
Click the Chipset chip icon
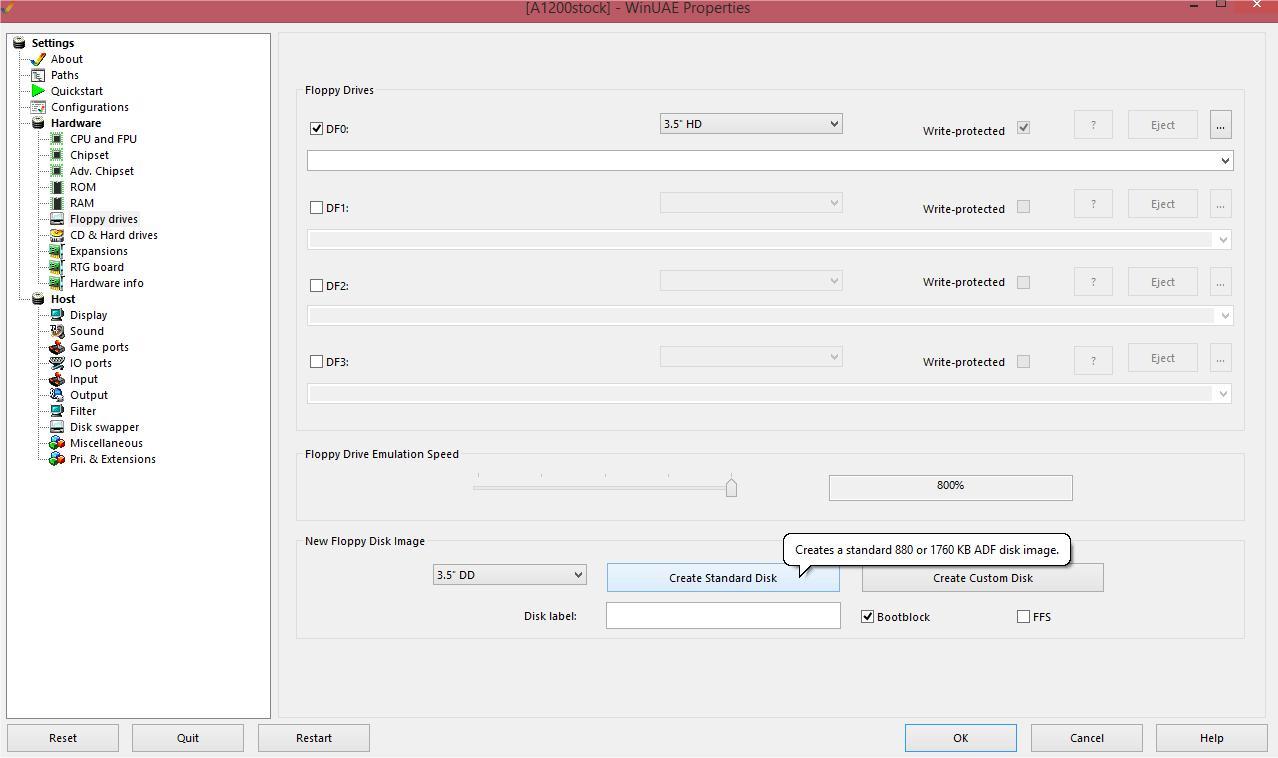point(57,155)
